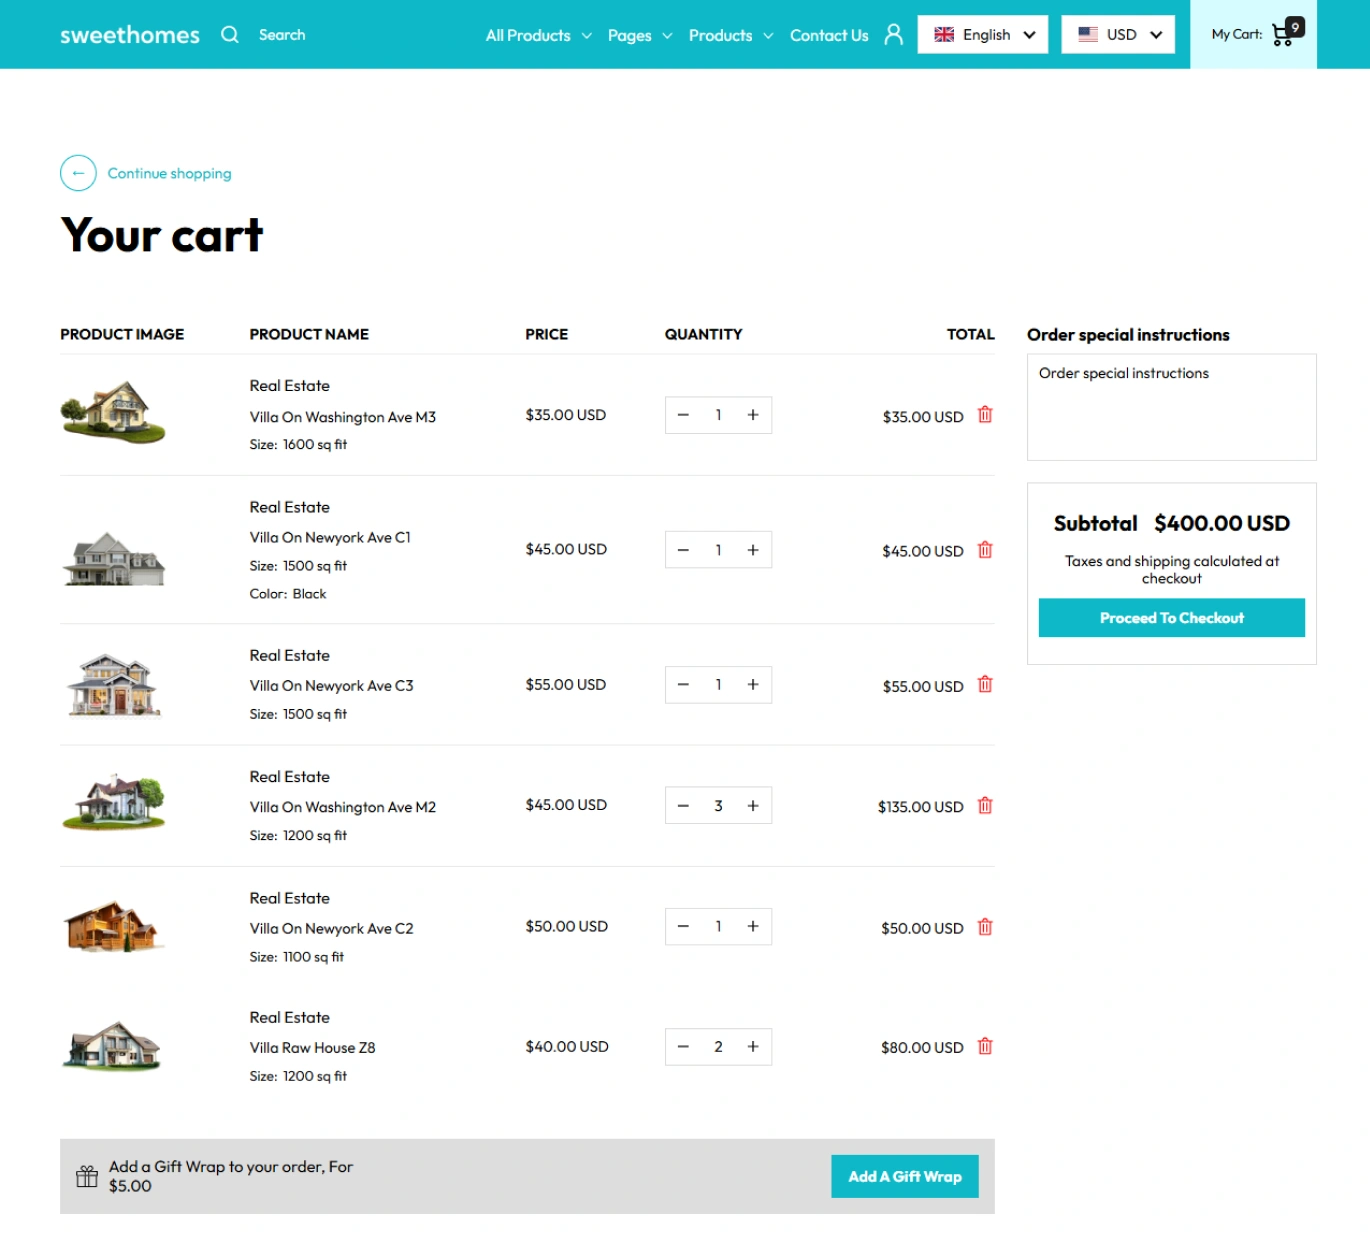Click the back arrow circle icon
1370x1240 pixels.
[x=78, y=173]
